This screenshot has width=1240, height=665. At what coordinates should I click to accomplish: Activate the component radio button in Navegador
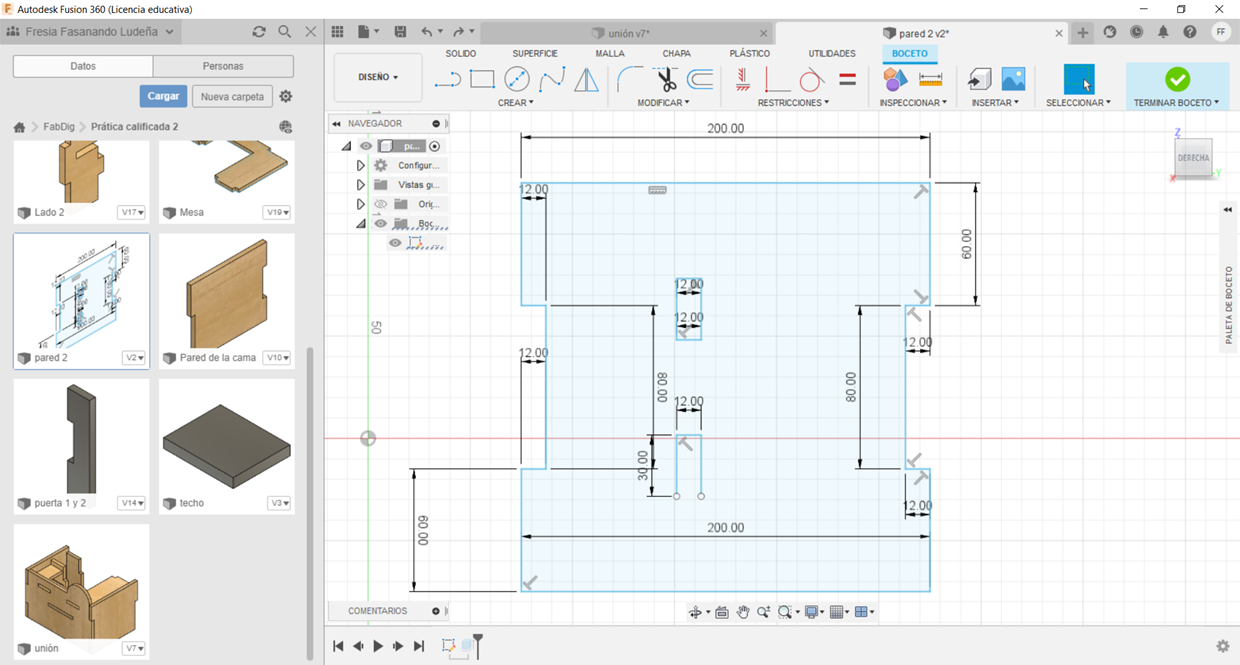point(434,146)
